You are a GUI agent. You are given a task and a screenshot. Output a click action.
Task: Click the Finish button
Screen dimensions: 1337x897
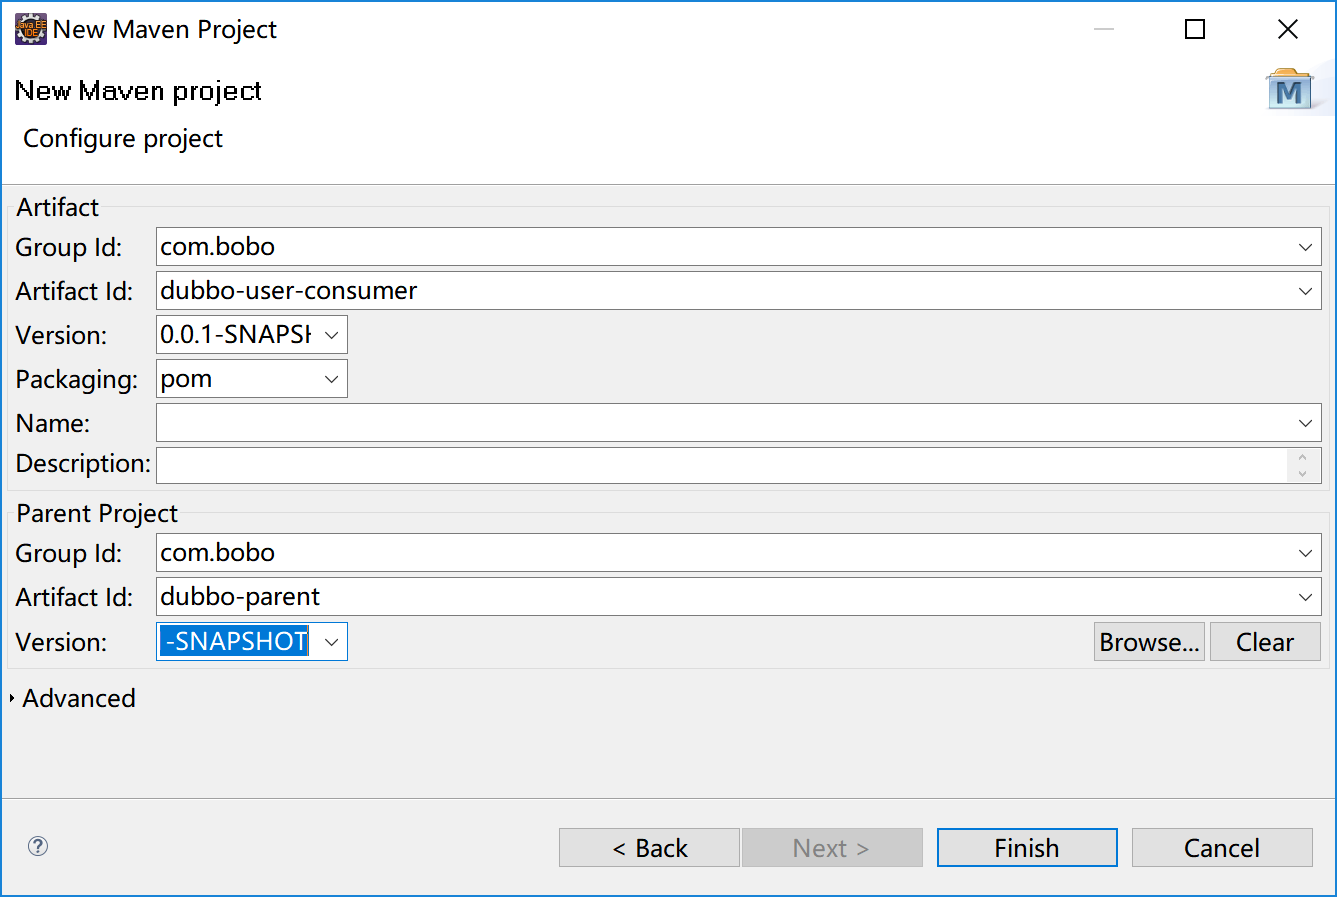click(x=1027, y=848)
